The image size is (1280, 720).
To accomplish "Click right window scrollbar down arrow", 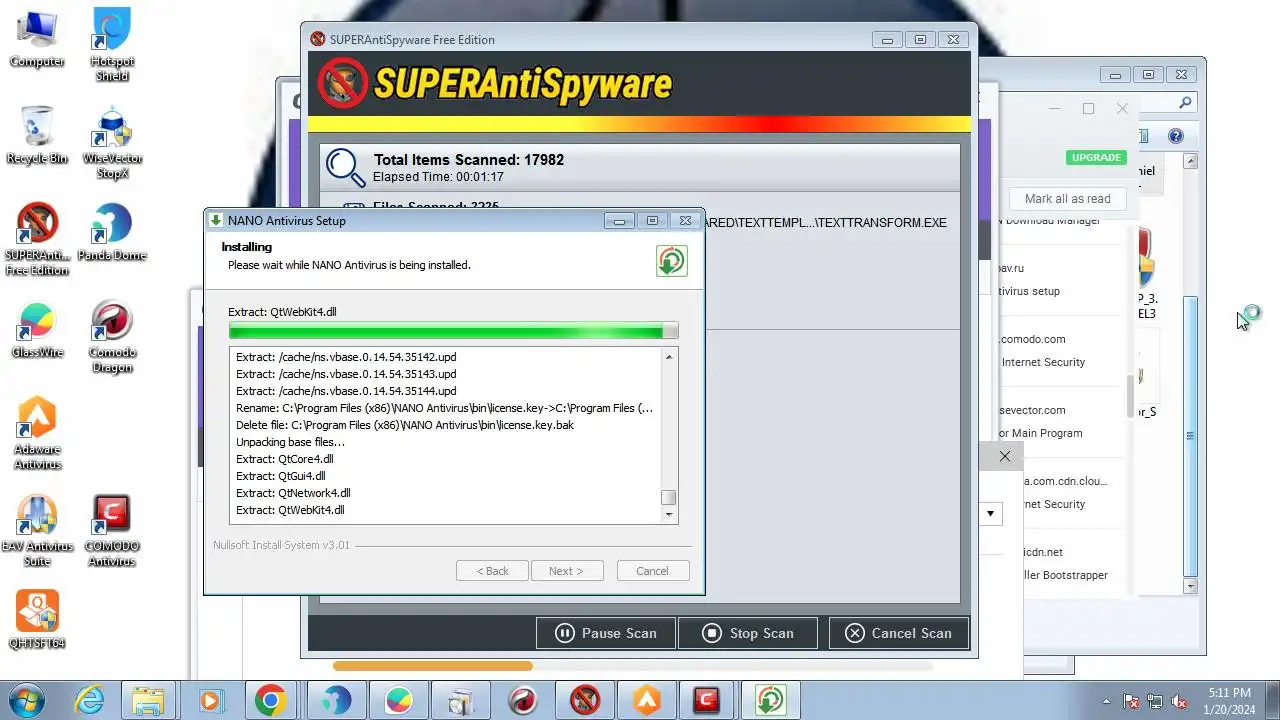I will tap(1190, 586).
